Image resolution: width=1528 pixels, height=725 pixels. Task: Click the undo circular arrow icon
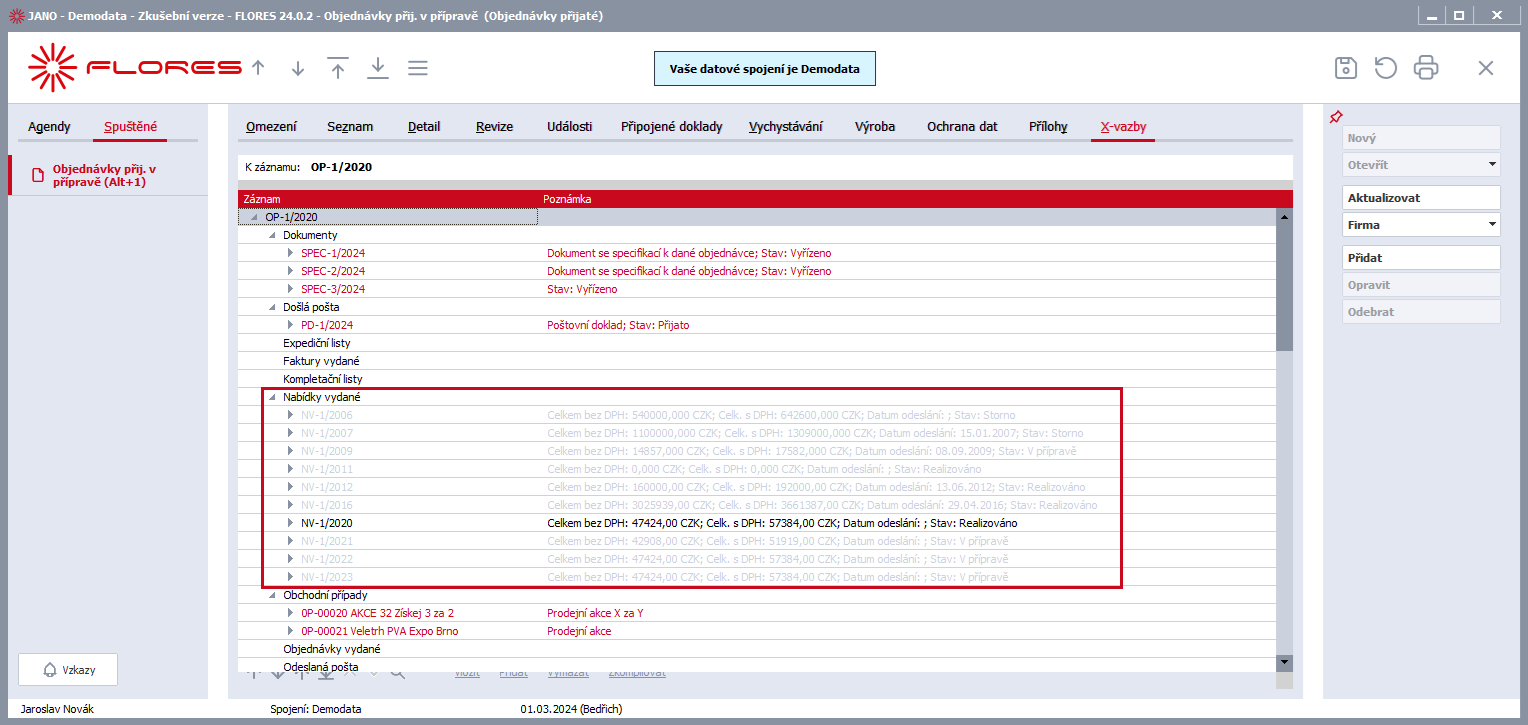click(x=1385, y=68)
